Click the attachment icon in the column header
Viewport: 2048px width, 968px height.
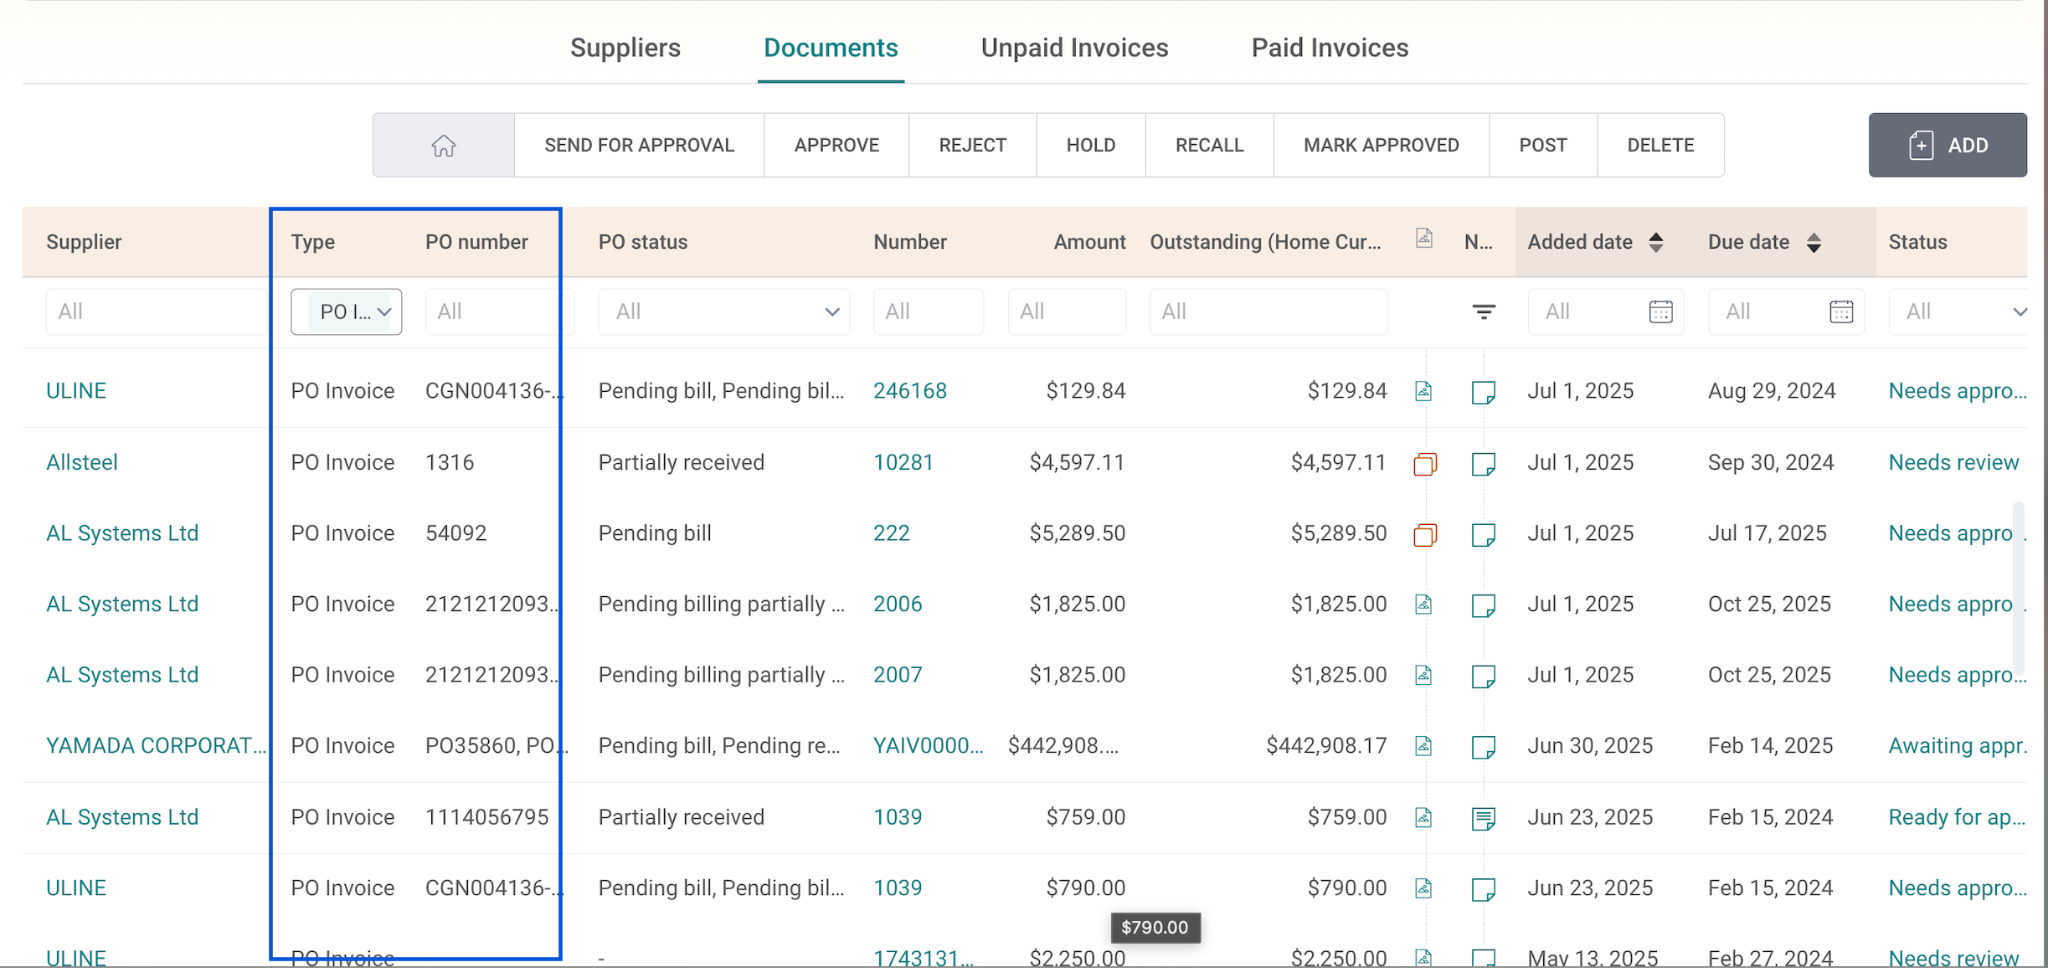[1424, 238]
